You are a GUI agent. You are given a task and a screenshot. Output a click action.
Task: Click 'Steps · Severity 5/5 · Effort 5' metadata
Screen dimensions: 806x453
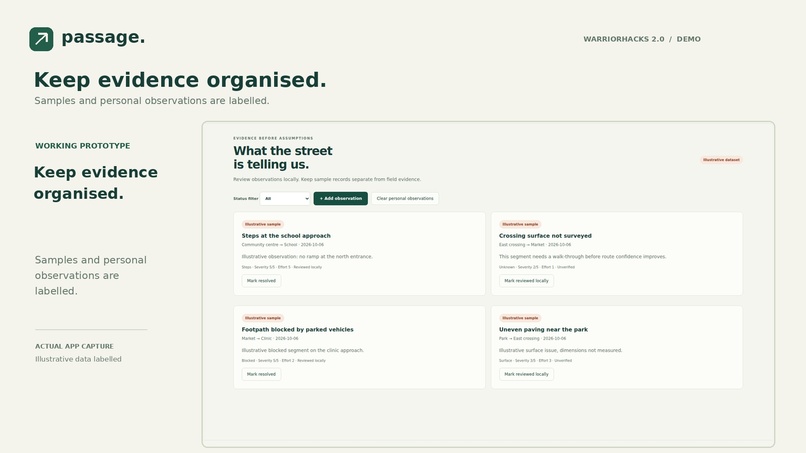266,267
